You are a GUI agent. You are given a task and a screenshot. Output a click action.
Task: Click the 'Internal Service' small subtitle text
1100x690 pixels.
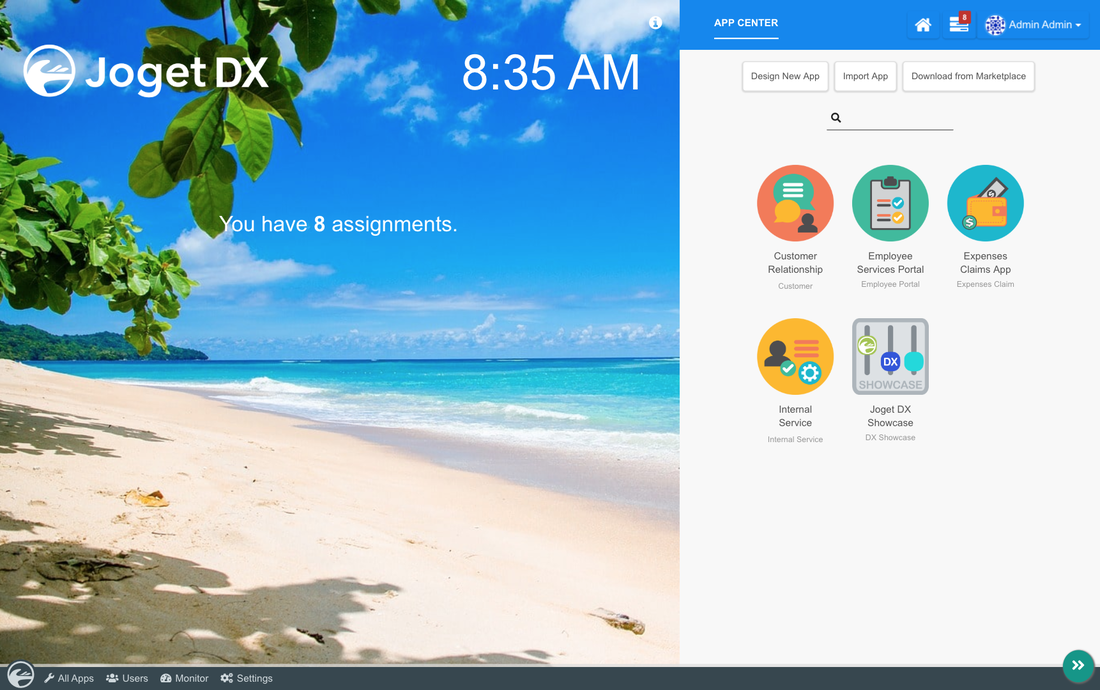pos(795,440)
